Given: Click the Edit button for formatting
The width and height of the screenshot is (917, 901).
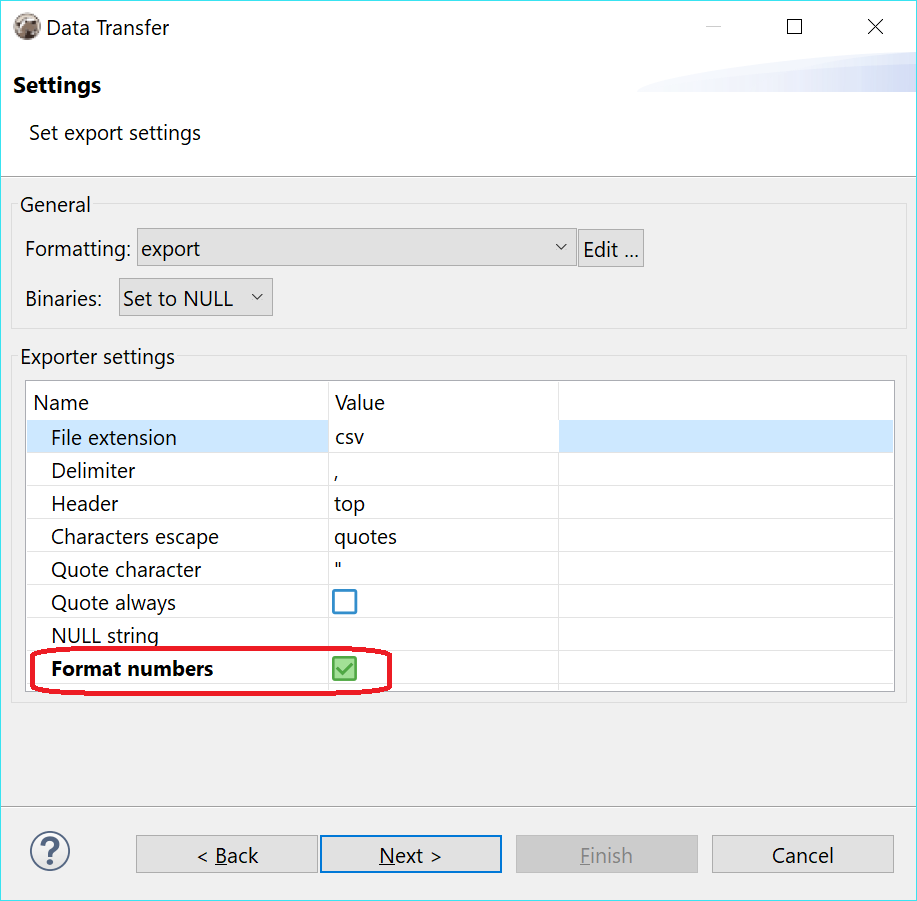Looking at the screenshot, I should [610, 247].
